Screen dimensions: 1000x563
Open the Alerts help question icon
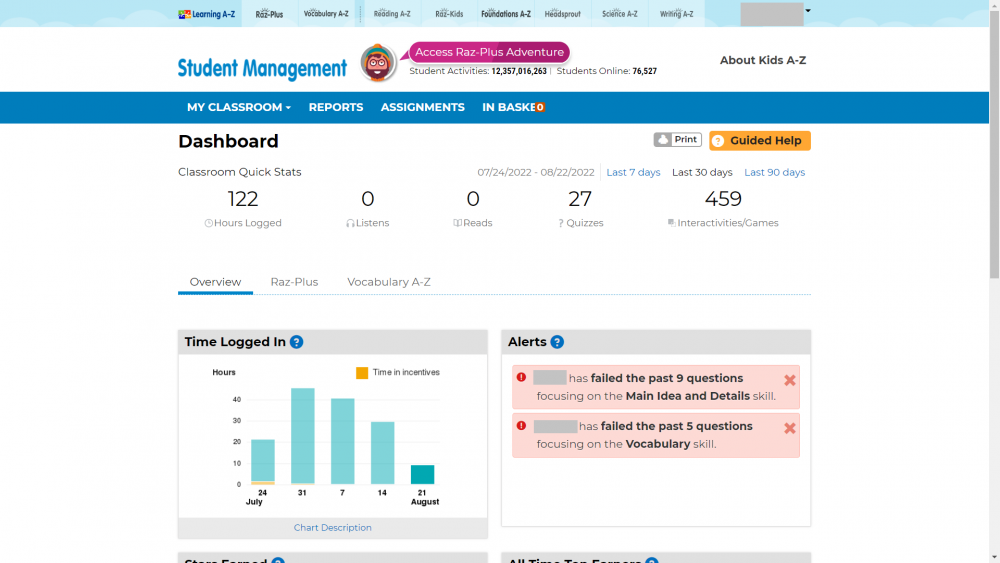[557, 342]
